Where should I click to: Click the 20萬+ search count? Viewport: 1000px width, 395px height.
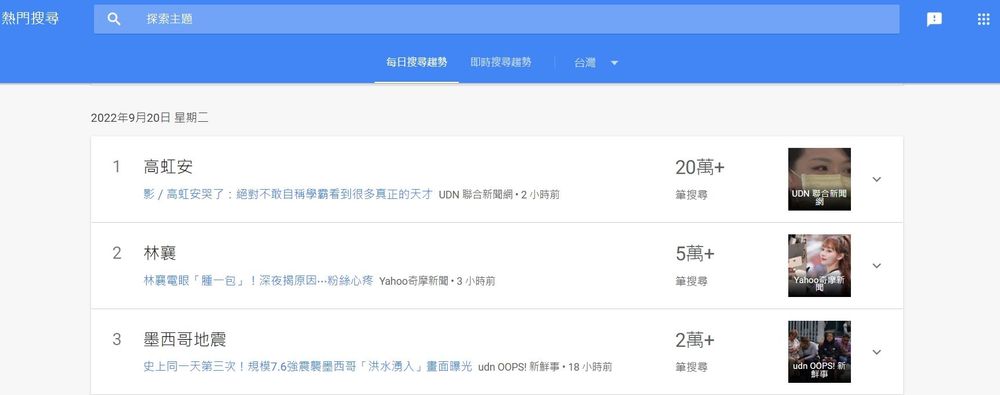(700, 168)
